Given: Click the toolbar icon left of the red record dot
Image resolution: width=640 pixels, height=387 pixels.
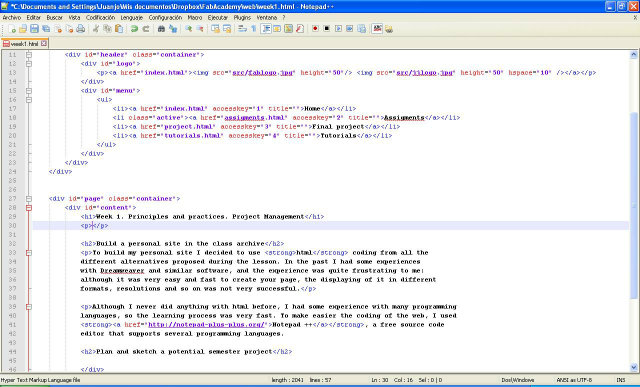Looking at the screenshot, I should [x=300, y=29].
